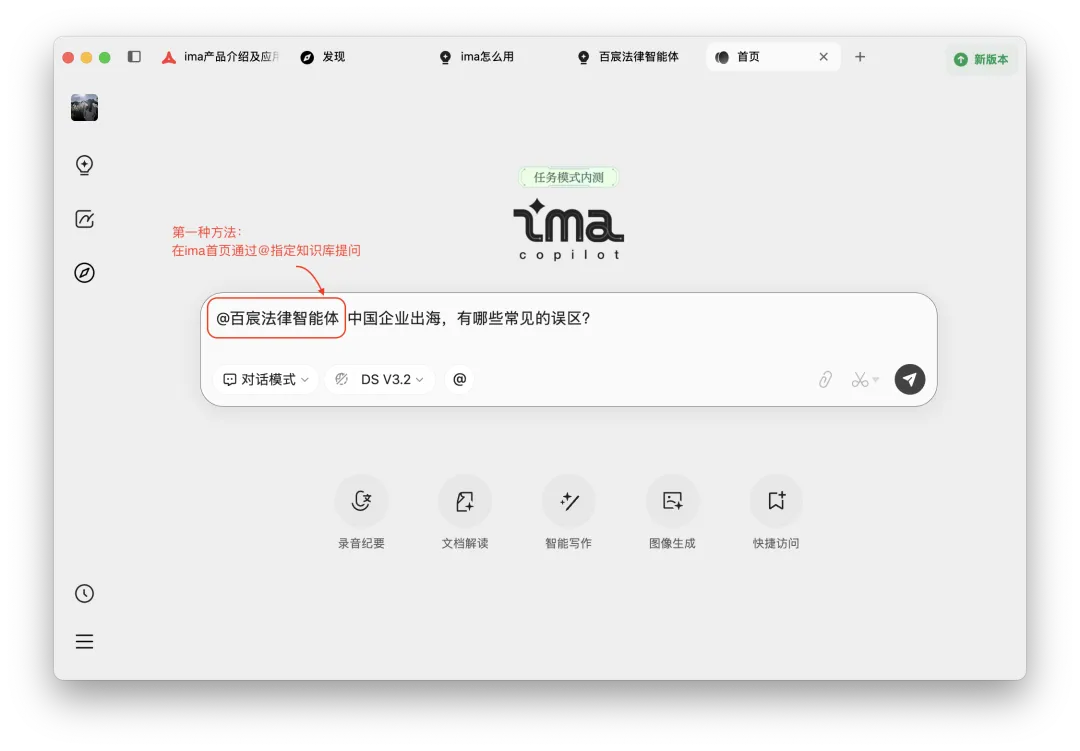The width and height of the screenshot is (1080, 751).
Task: Switch to the ima怎么用 tab
Action: 477,56
